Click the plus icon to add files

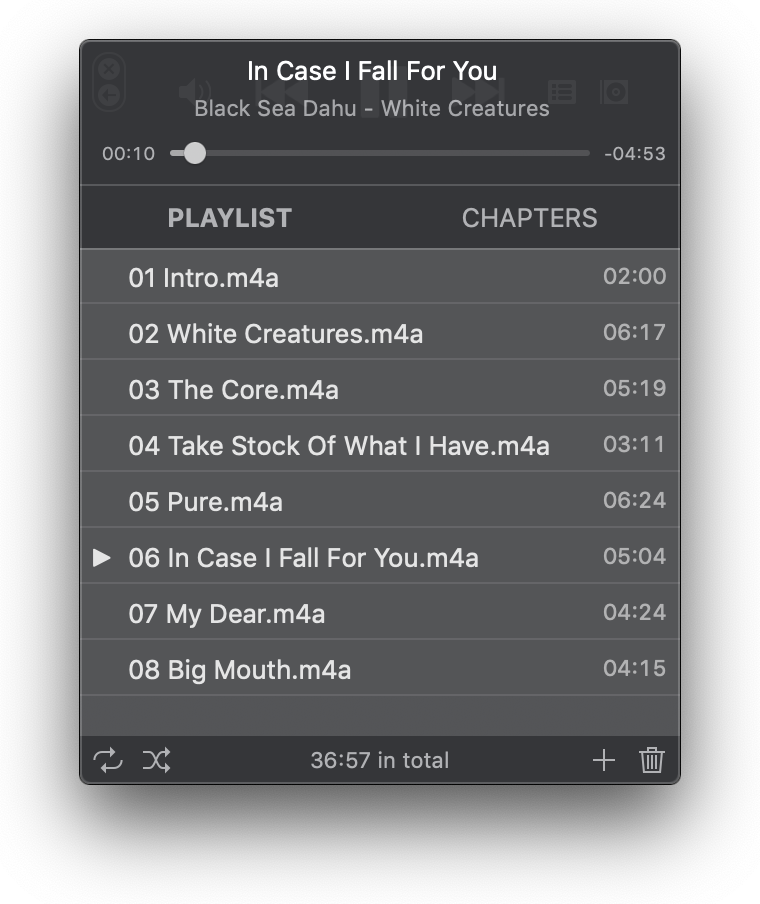click(x=603, y=760)
